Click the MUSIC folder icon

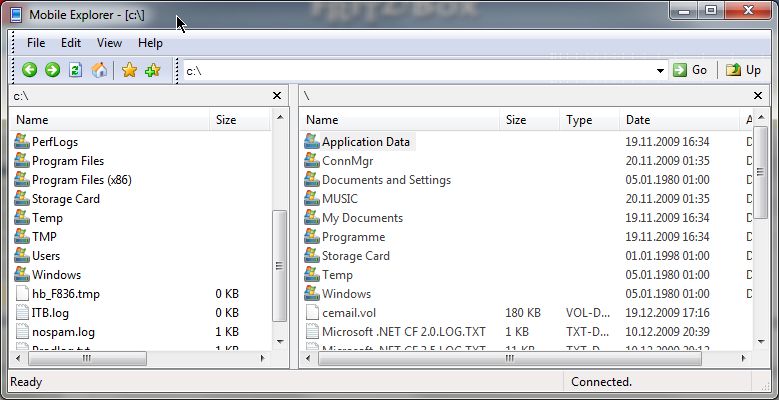pos(312,198)
